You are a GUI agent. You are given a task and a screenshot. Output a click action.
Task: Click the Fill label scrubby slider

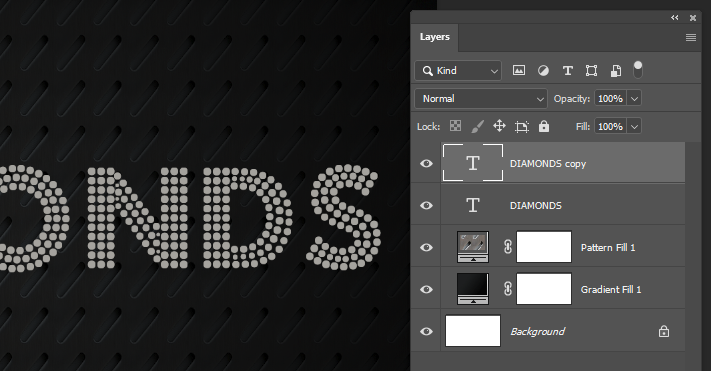pos(583,127)
